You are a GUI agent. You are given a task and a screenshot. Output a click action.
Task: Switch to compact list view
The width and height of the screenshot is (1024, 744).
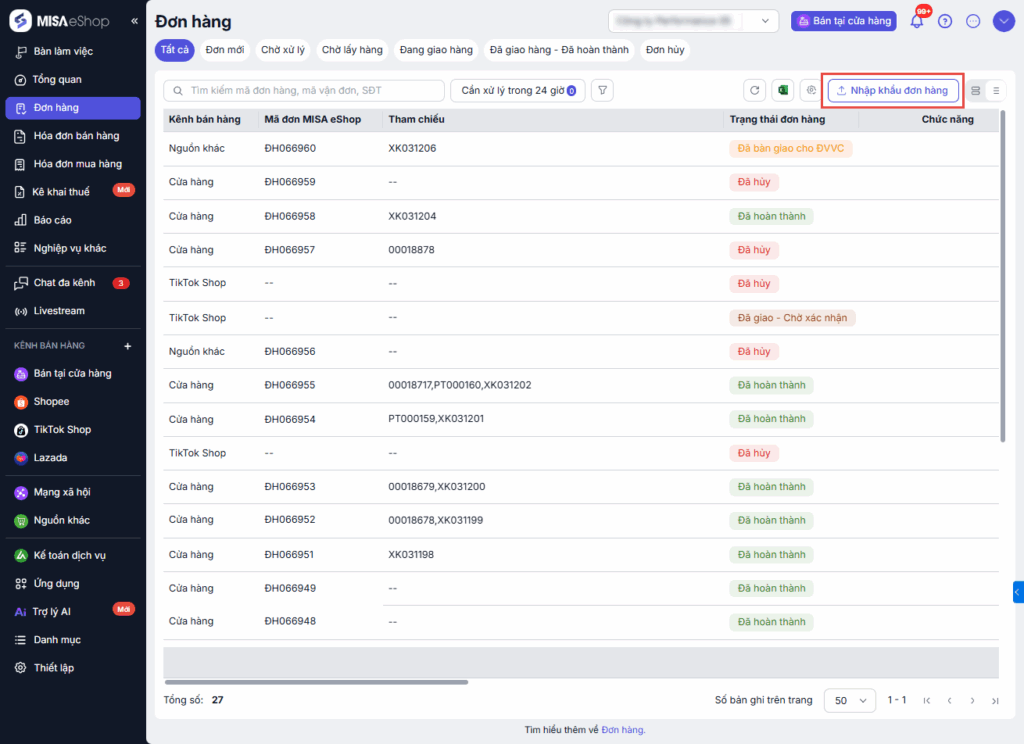point(996,91)
